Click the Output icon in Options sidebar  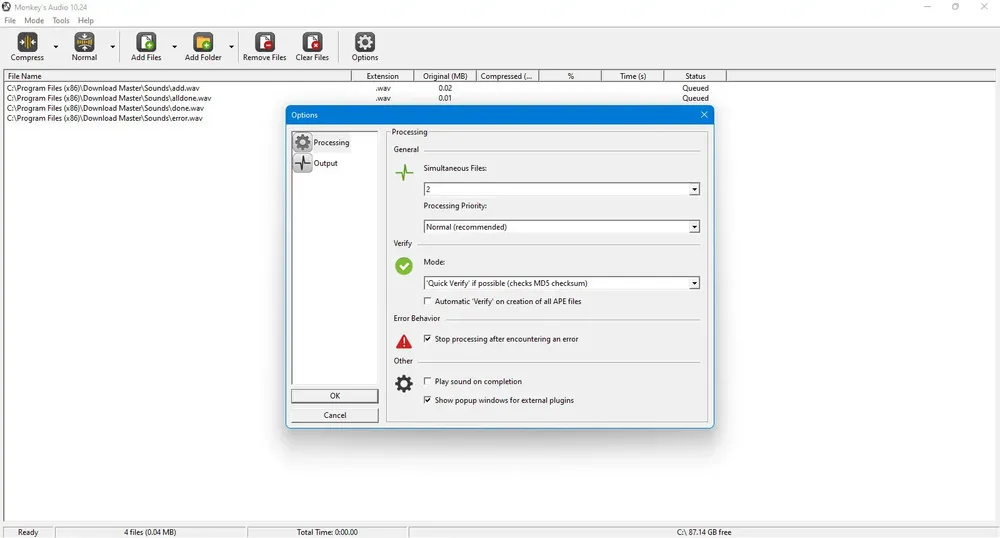pyautogui.click(x=303, y=163)
